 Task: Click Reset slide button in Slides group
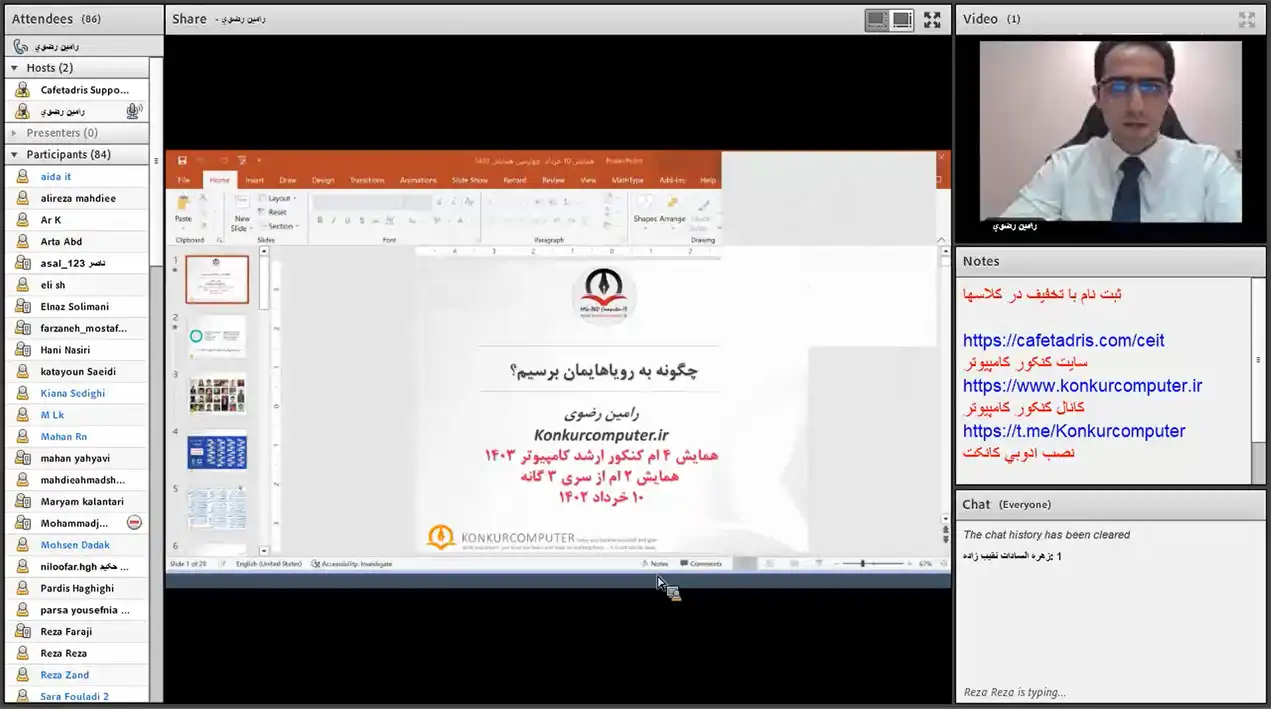[x=274, y=212]
